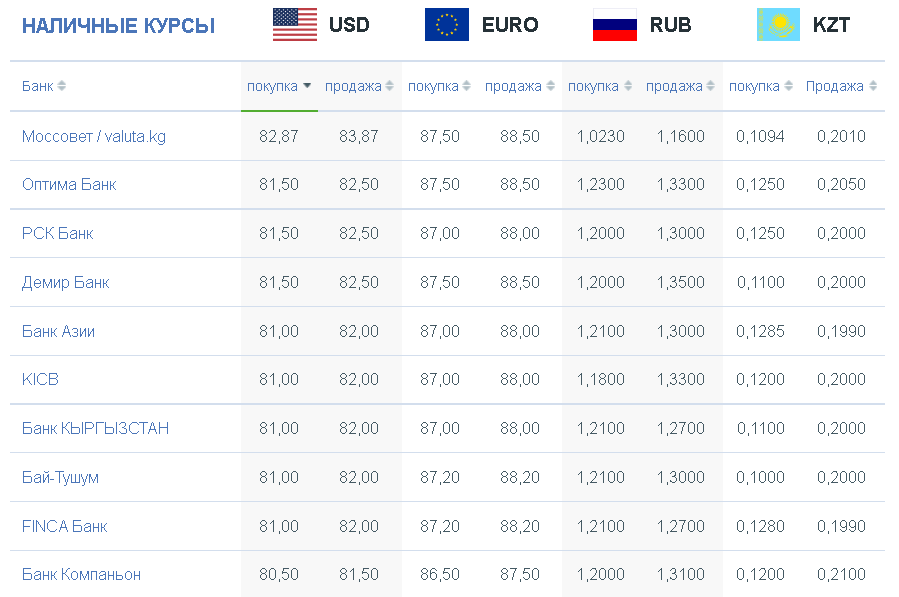Open the Моссовет / valuta.kg link
The width and height of the screenshot is (899, 597).
[93, 136]
